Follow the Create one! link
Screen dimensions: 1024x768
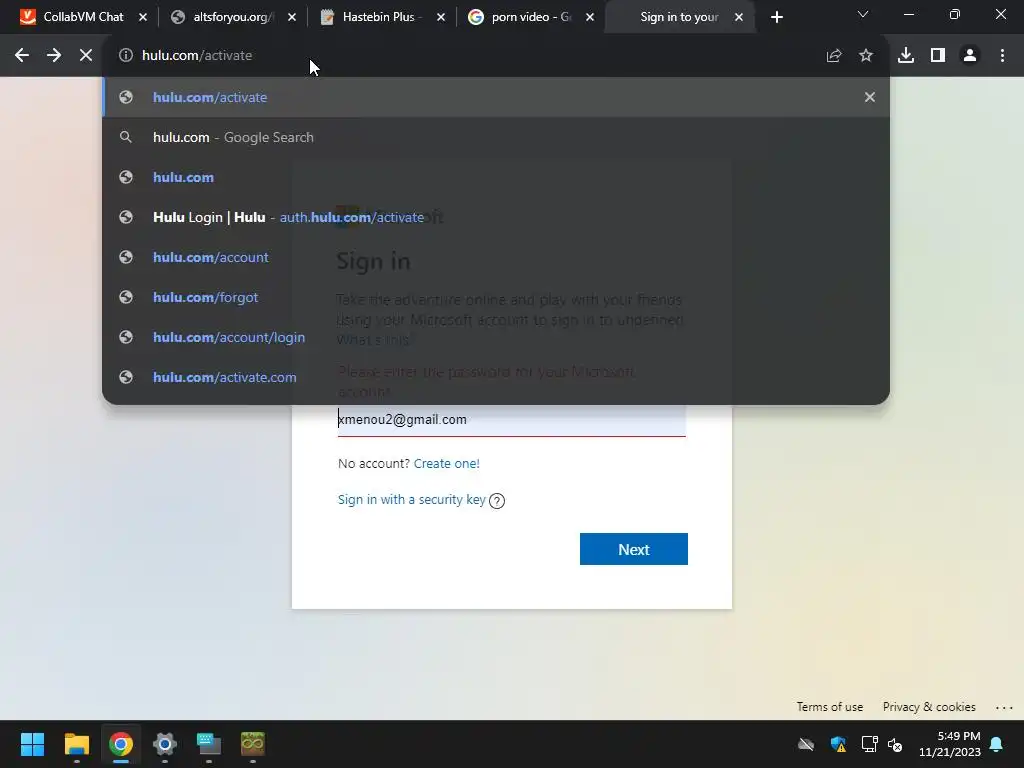(x=447, y=463)
